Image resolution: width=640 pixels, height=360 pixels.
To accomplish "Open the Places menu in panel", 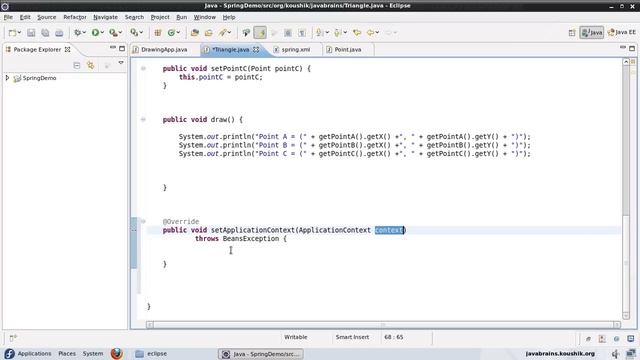I will [67, 353].
